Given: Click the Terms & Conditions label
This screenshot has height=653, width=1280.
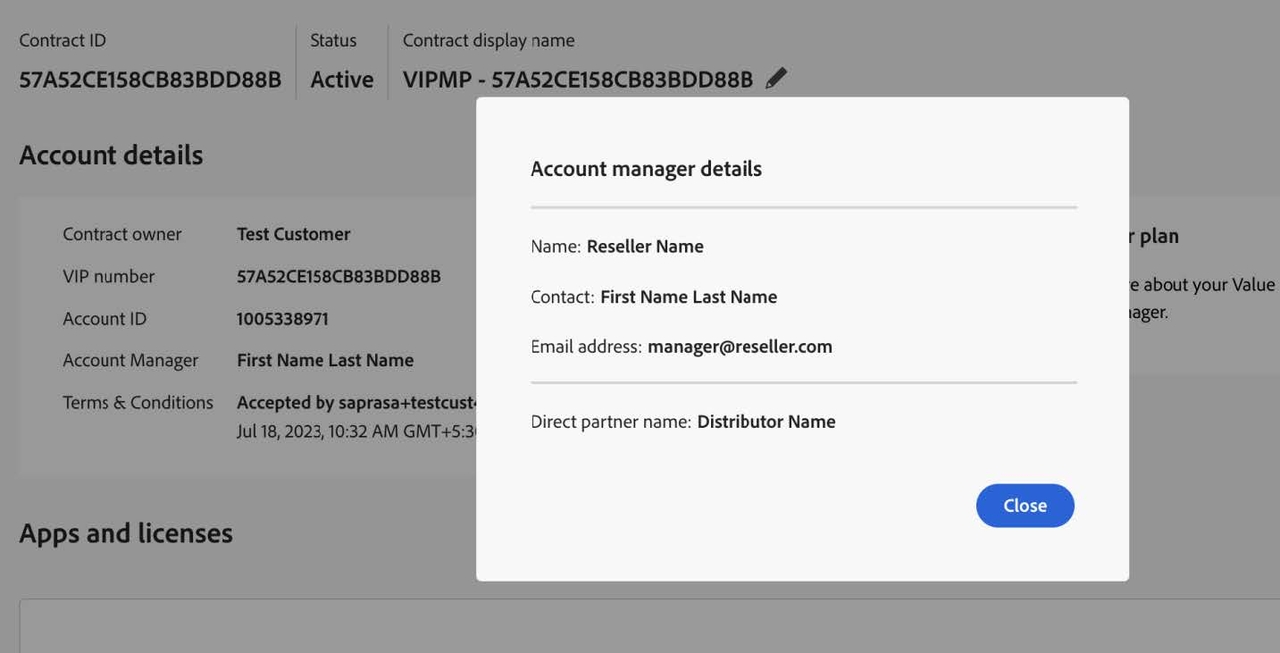Looking at the screenshot, I should 138,402.
